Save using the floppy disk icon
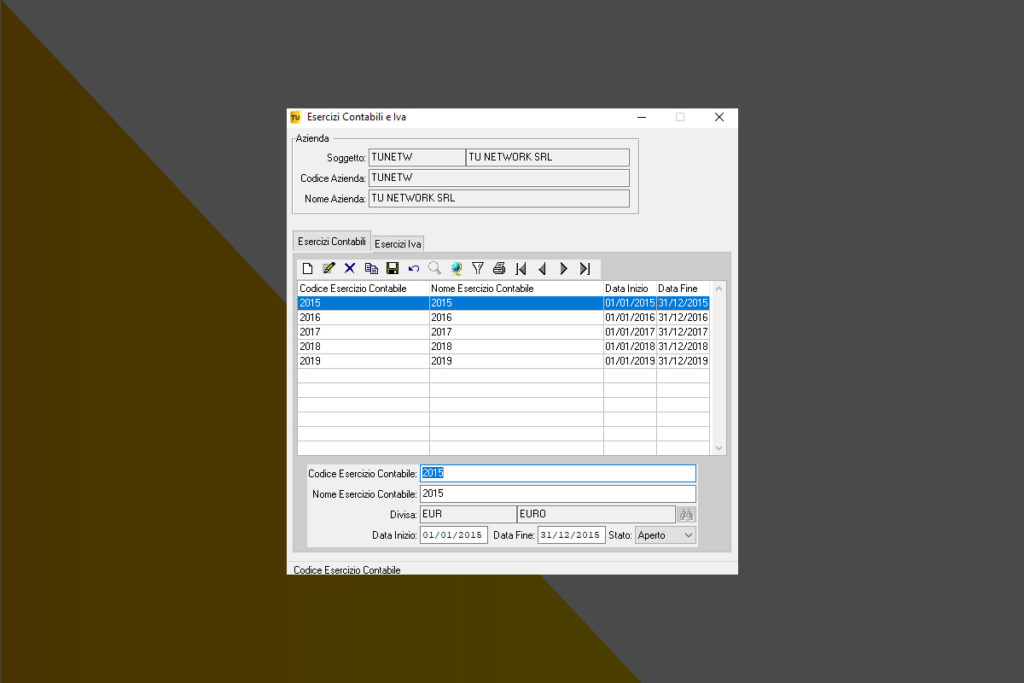 tap(392, 268)
